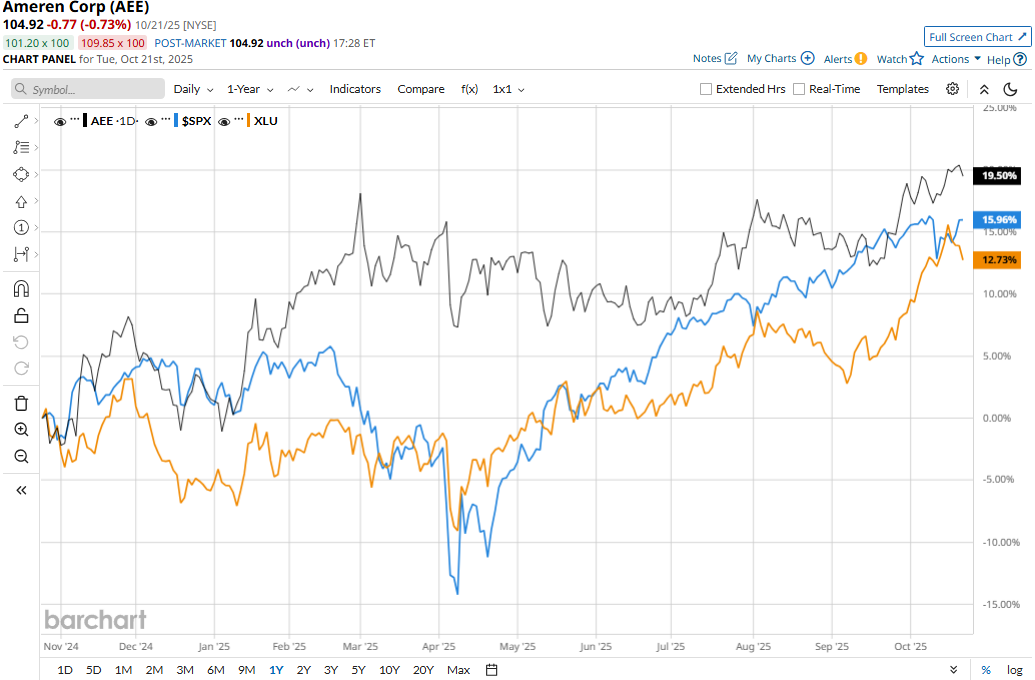Click the AEE black color swatch
This screenshot has width=1035, height=680.
pos(85,121)
